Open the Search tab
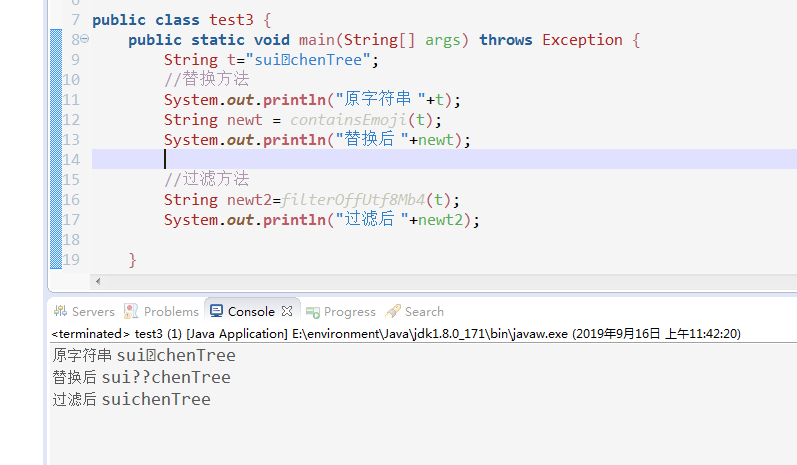 (424, 311)
